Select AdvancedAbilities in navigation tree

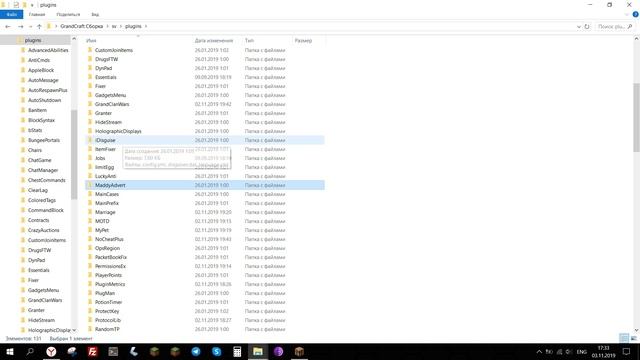[x=48, y=50]
